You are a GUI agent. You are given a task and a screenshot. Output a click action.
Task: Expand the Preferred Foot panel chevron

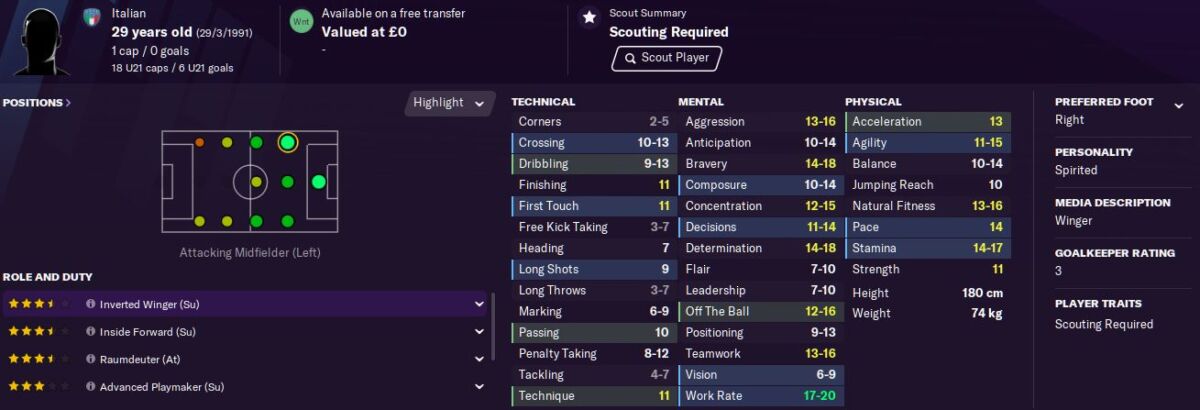[1178, 102]
